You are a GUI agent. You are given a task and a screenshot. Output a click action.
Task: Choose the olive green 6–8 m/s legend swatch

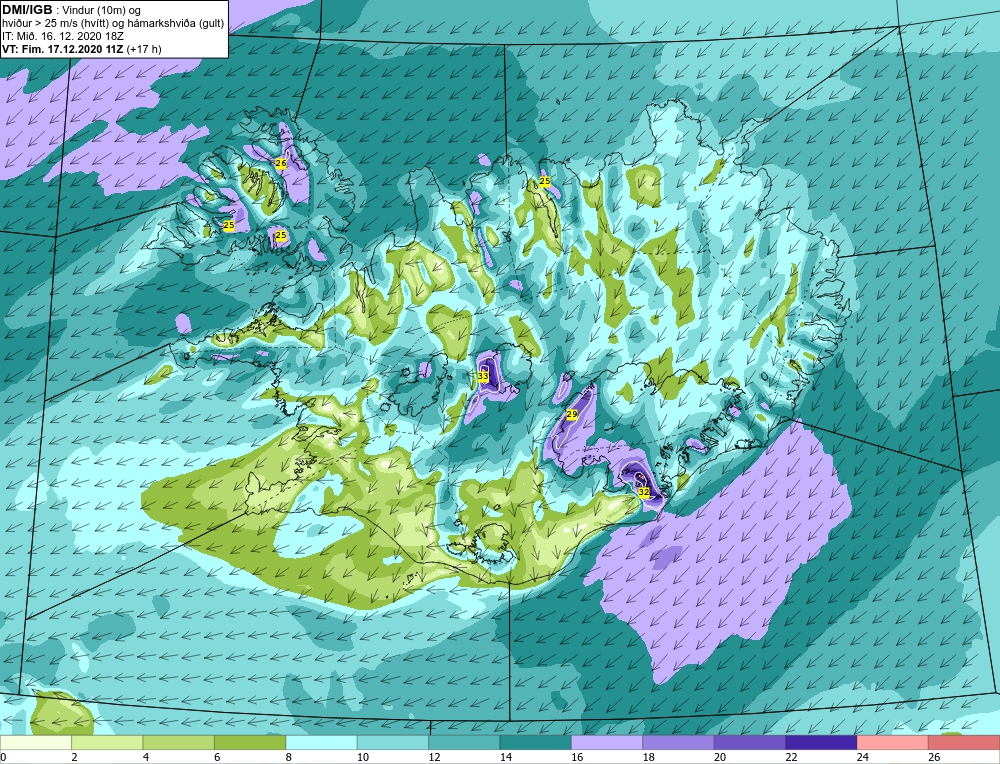250,743
